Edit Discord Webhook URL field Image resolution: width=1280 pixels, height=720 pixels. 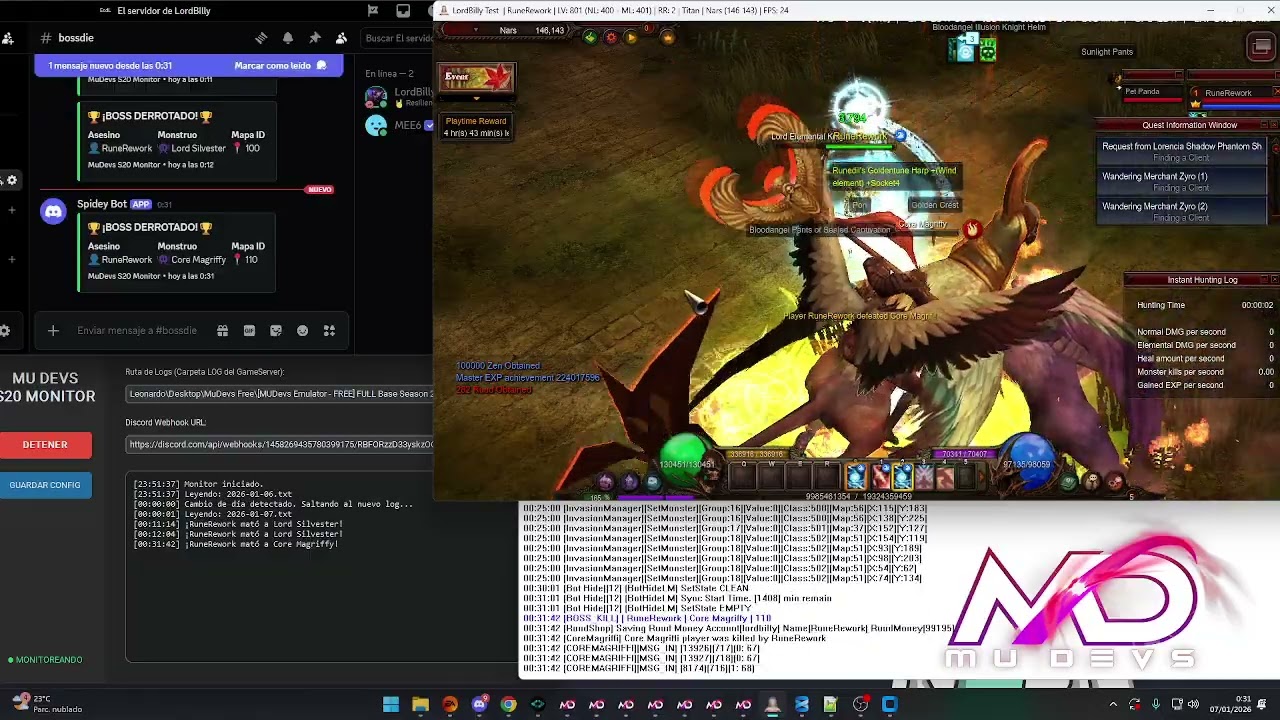pos(280,444)
